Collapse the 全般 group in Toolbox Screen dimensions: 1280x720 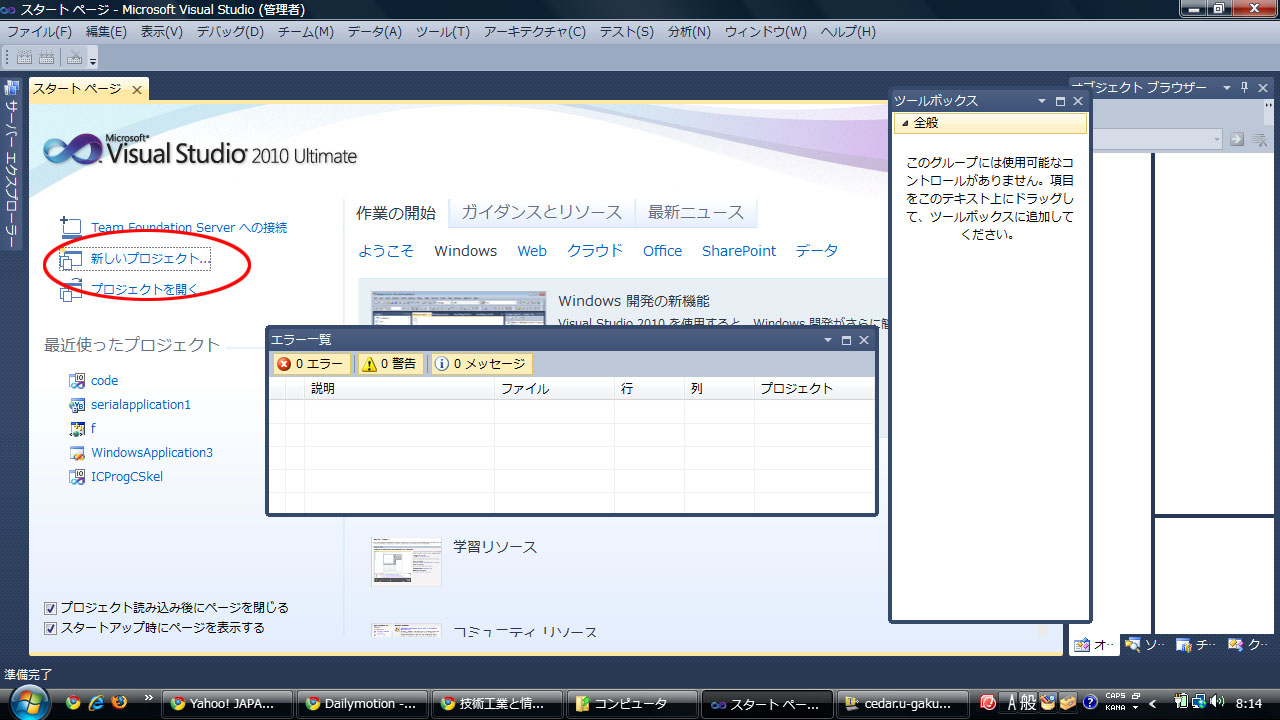(905, 123)
